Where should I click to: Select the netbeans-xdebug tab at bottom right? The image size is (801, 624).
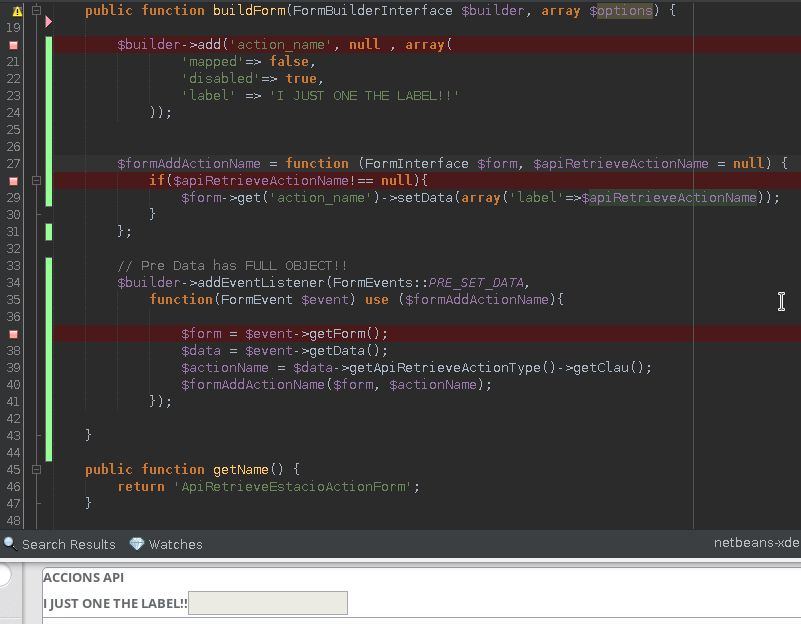[x=757, y=543]
